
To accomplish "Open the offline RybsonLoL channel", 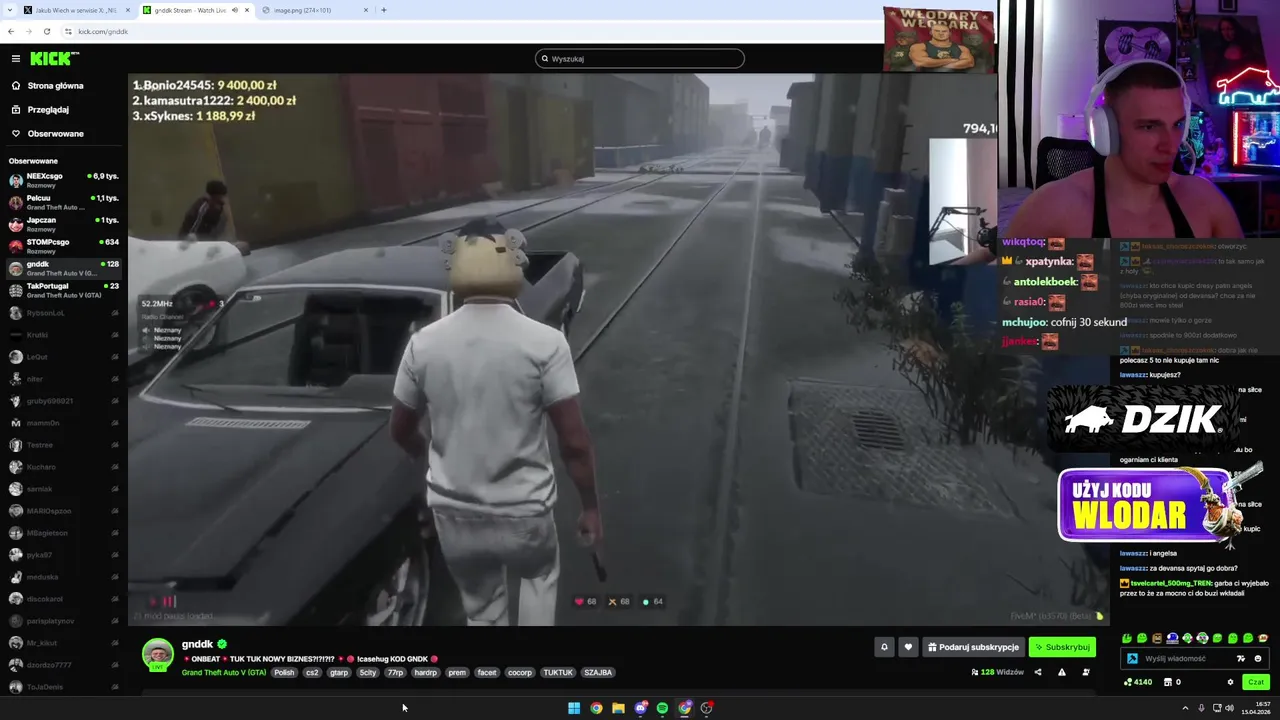I will click(x=64, y=313).
